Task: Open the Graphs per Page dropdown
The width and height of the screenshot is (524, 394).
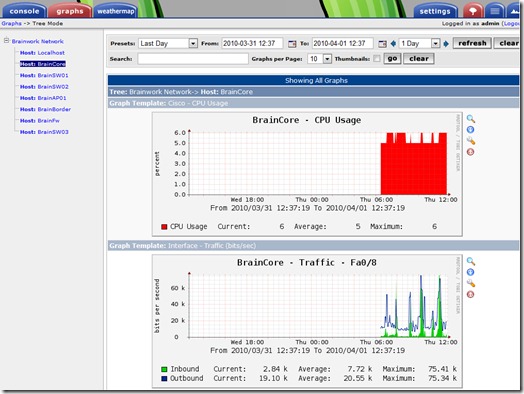Action: (x=319, y=59)
